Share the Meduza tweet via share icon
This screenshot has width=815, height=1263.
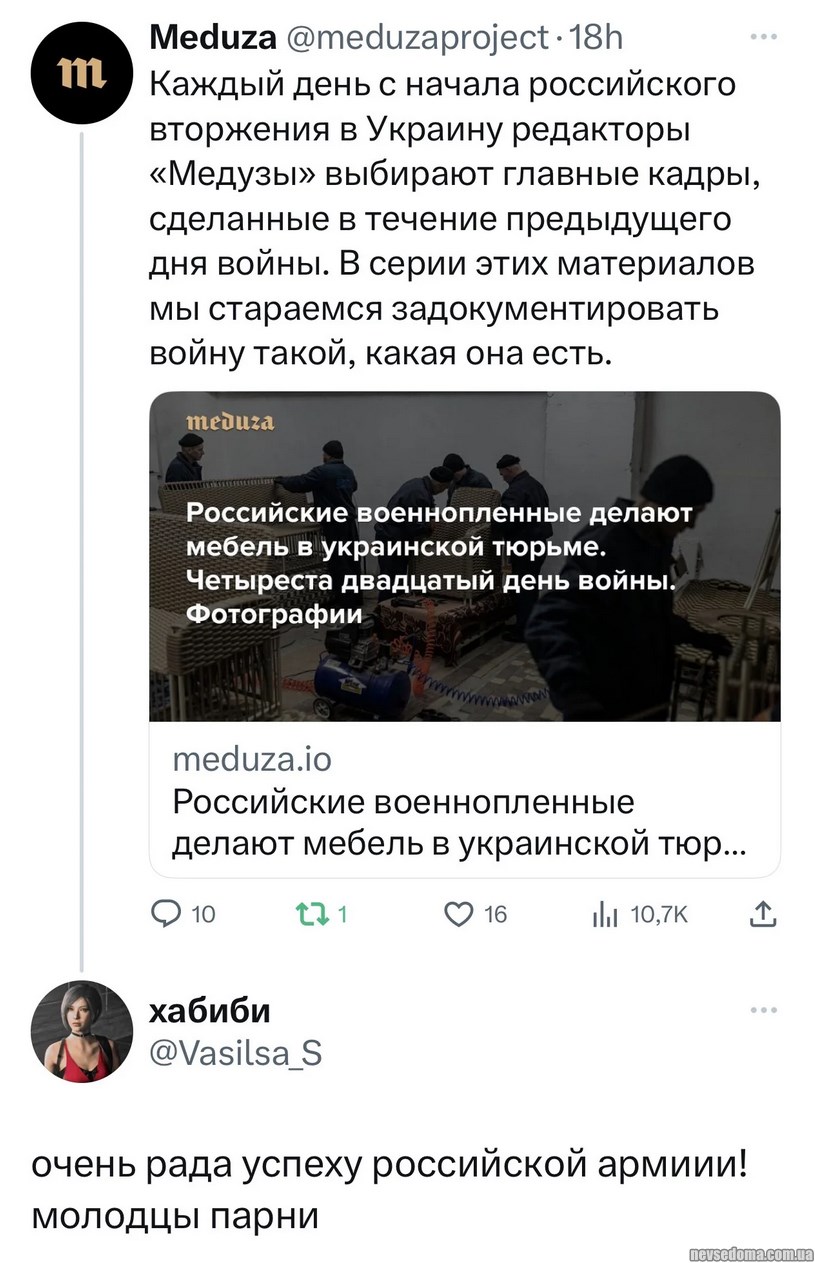point(762,912)
